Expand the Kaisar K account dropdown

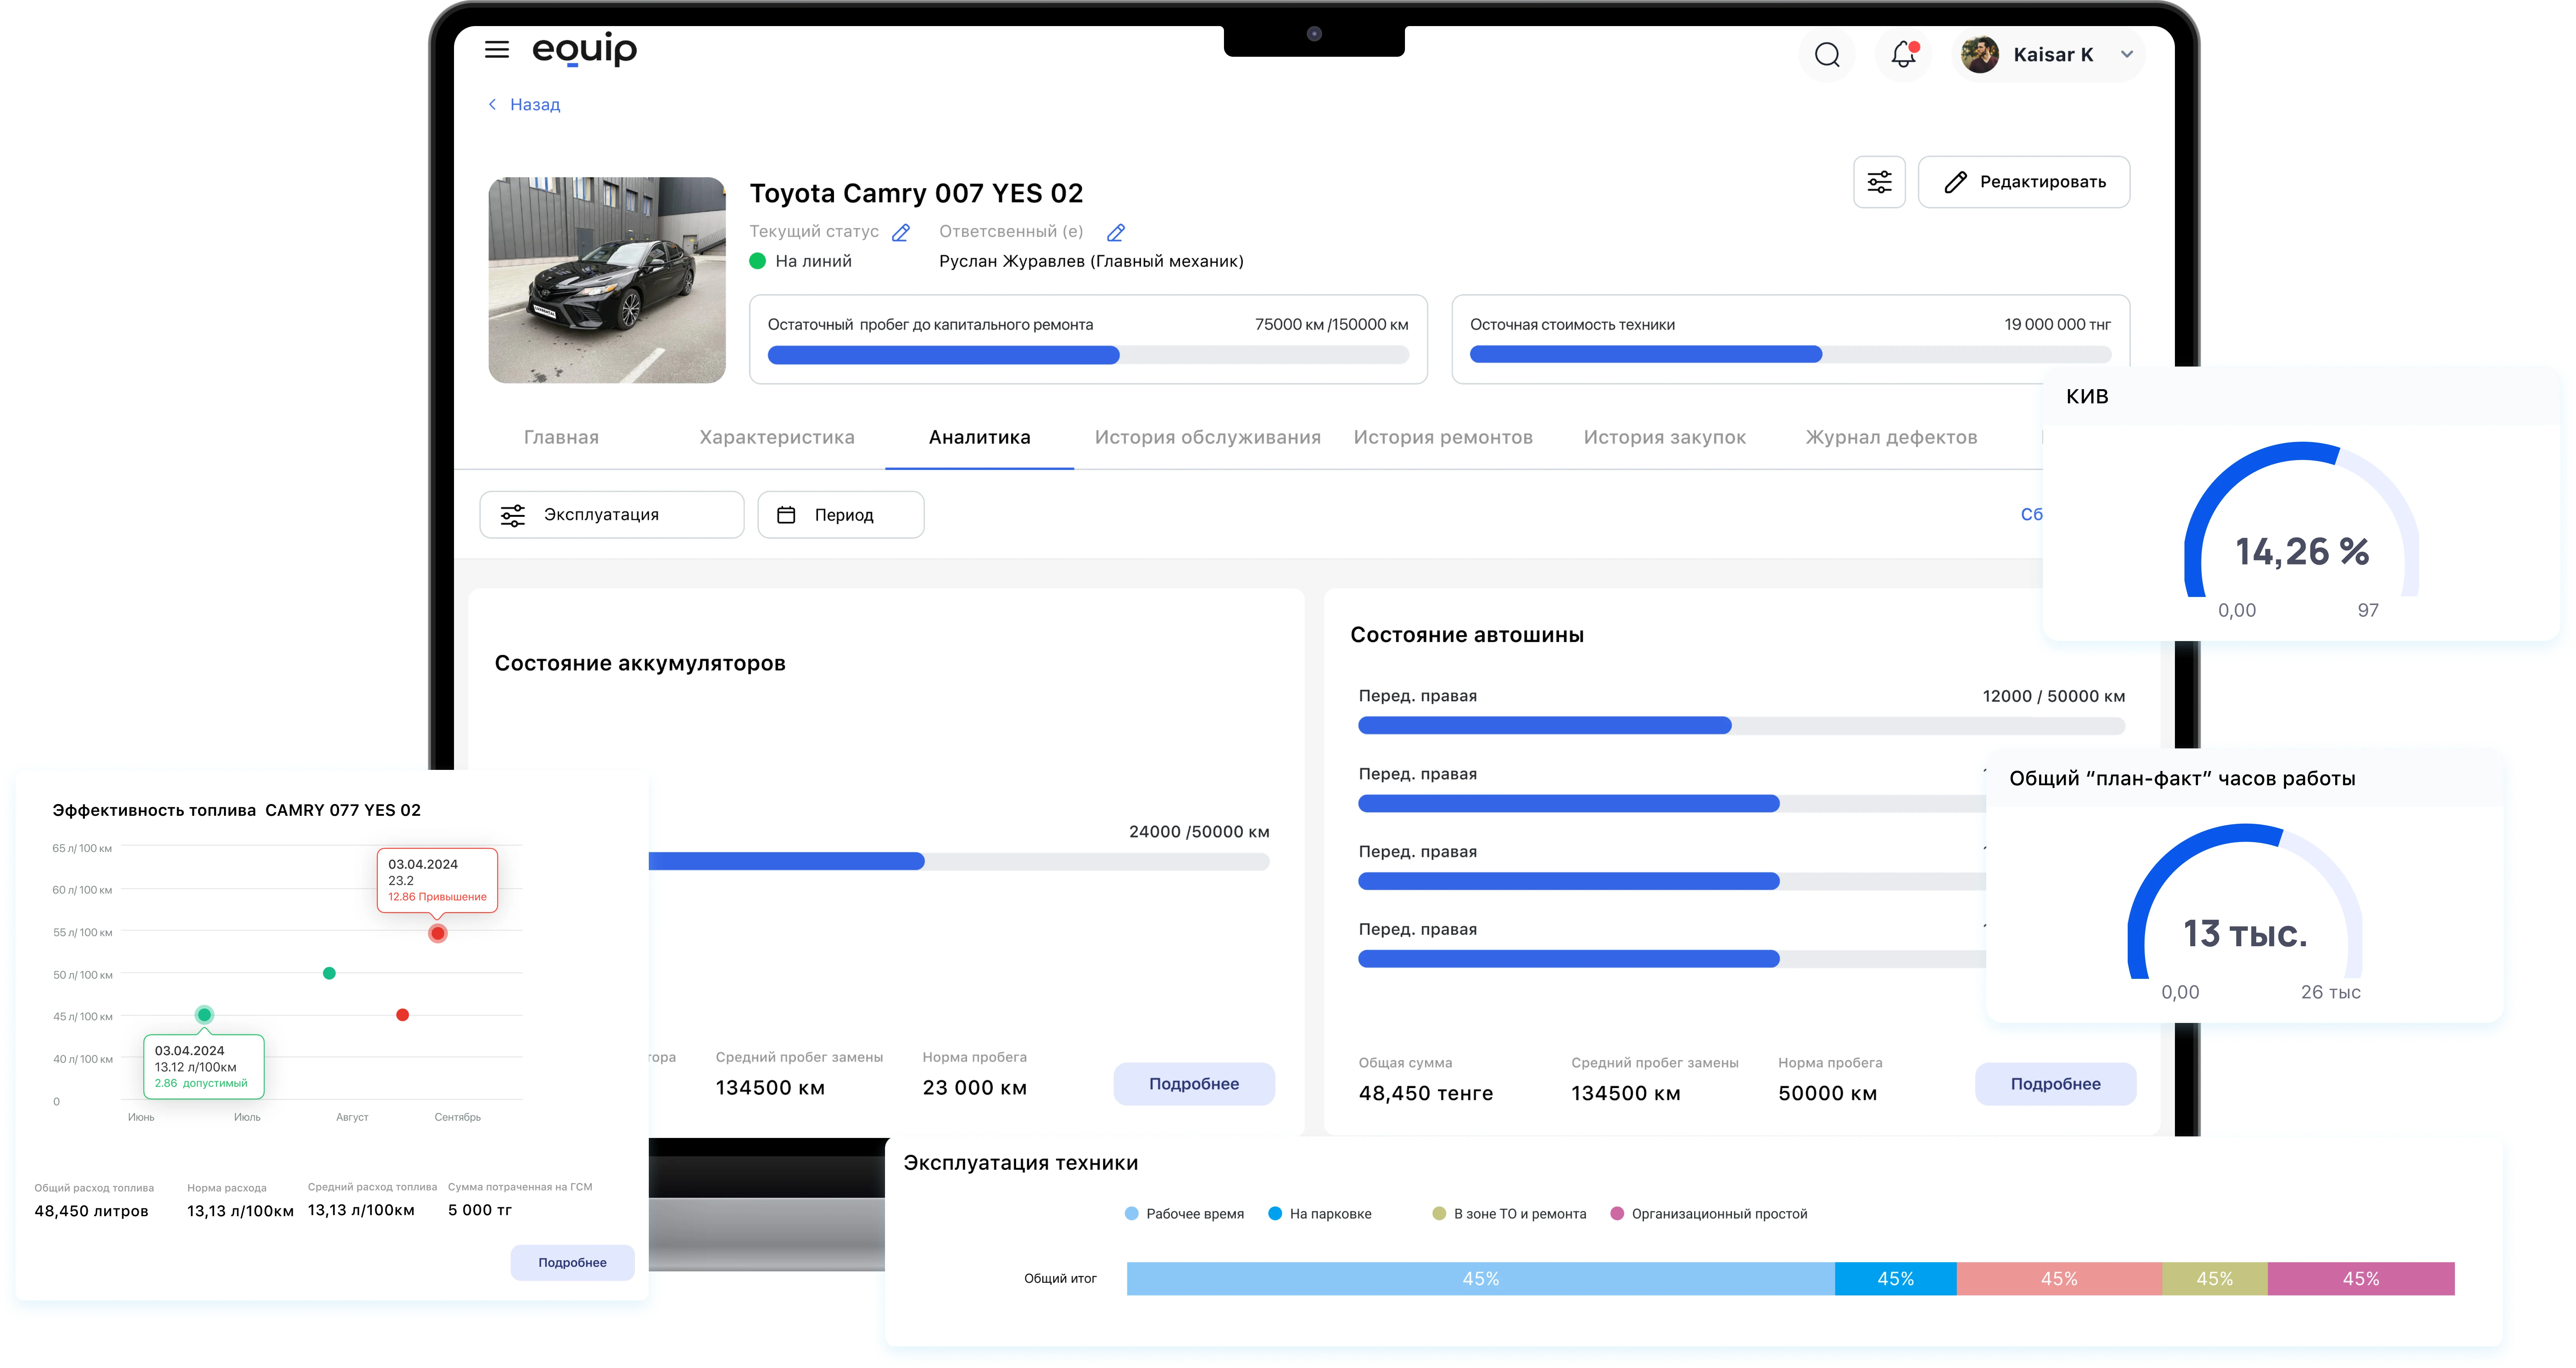pyautogui.click(x=2127, y=55)
